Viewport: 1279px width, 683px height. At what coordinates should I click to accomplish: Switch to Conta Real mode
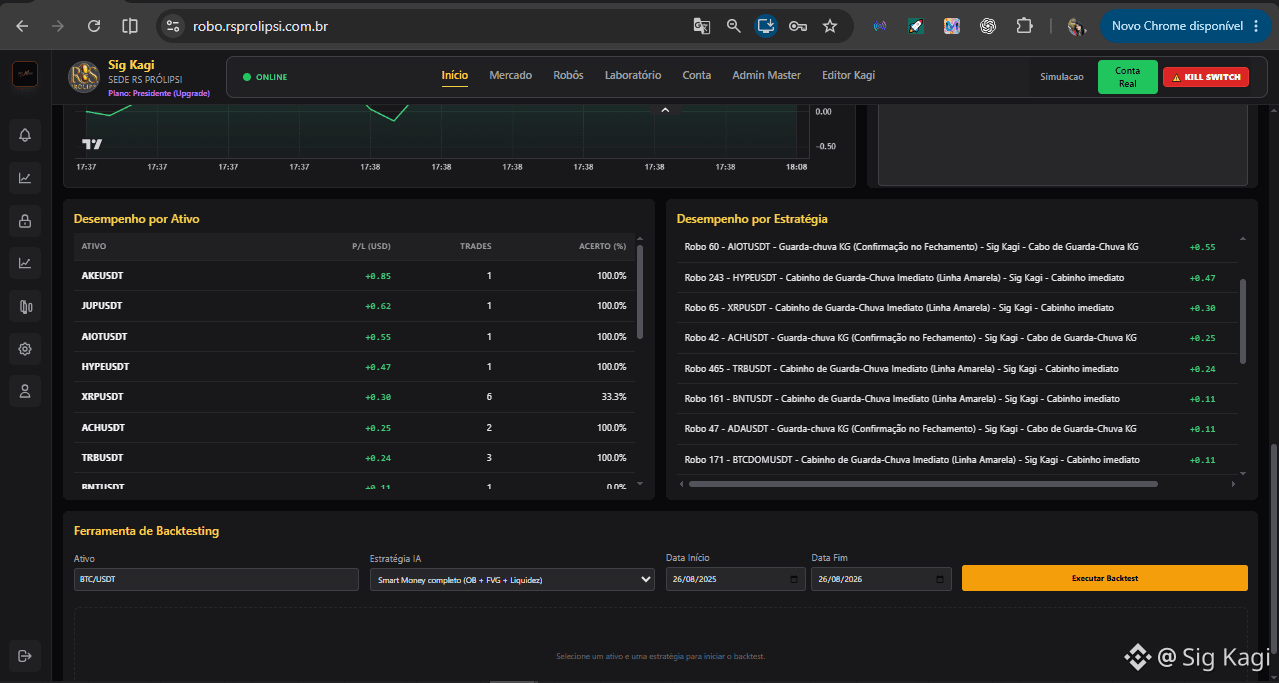point(1127,77)
